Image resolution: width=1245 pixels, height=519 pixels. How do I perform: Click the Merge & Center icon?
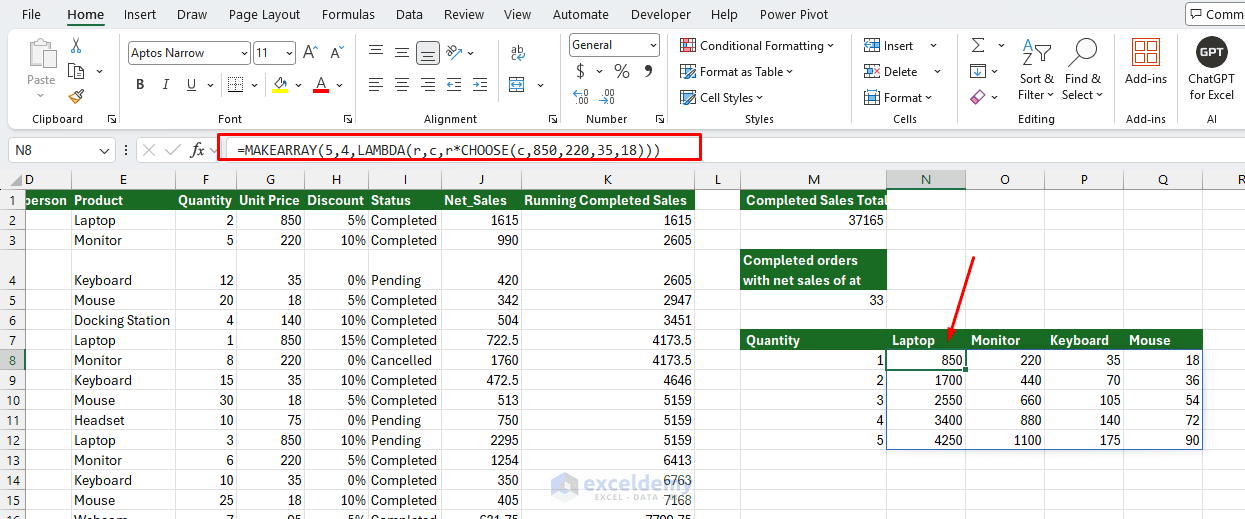[519, 85]
